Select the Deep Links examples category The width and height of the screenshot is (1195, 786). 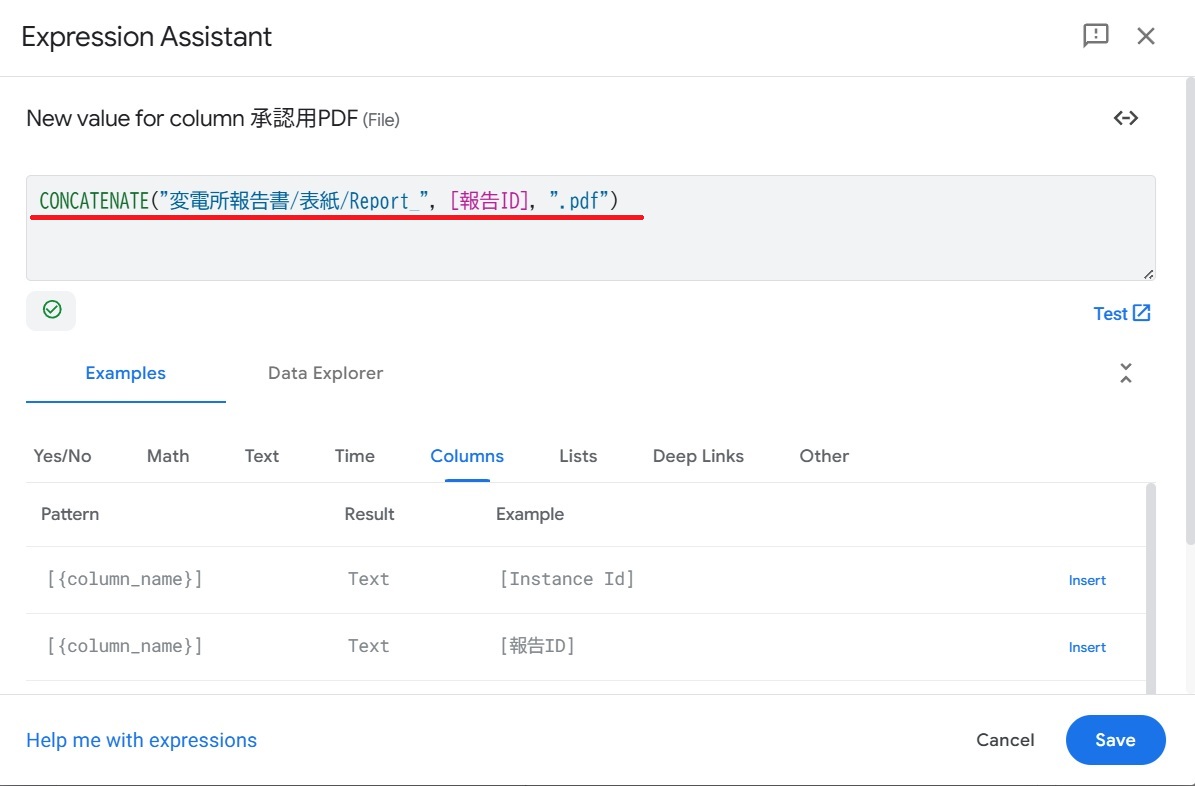pyautogui.click(x=698, y=456)
